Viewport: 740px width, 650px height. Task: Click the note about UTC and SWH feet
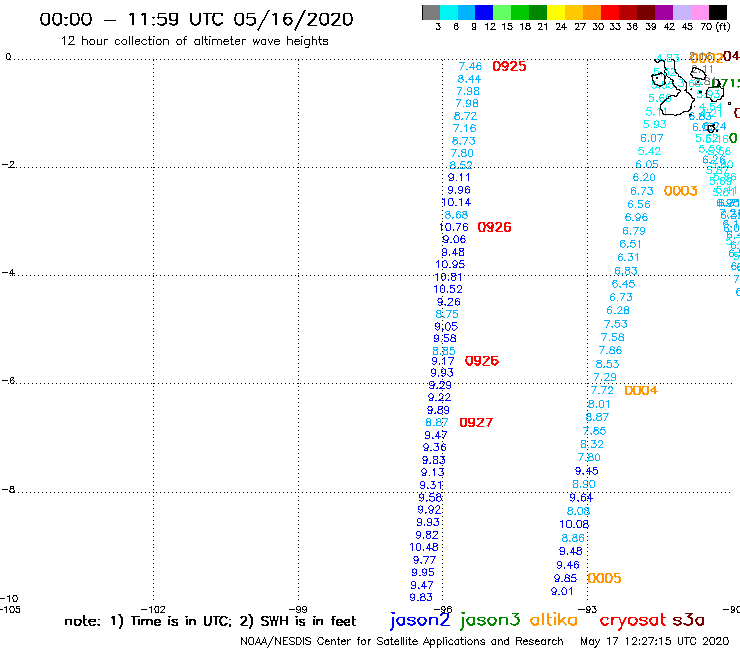pyautogui.click(x=210, y=621)
